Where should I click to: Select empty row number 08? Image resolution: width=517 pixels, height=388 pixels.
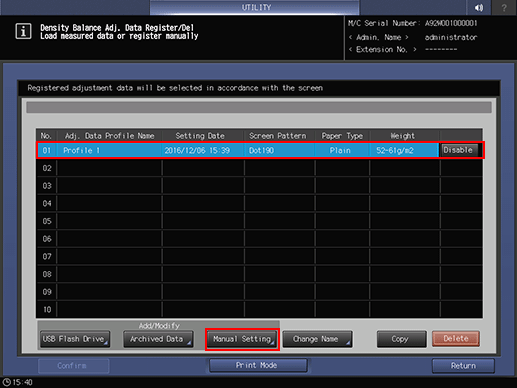pos(259,274)
